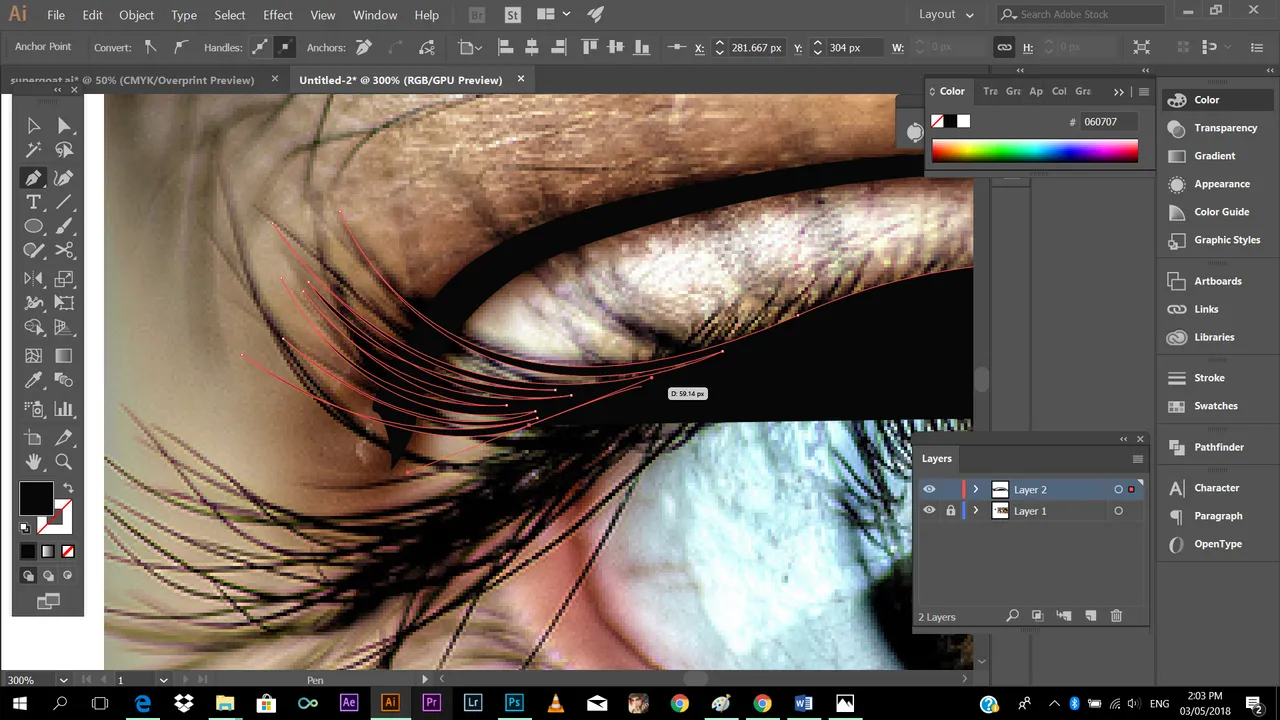This screenshot has width=1280, height=720.
Task: Hide Layer 2 visibility eye
Action: 929,490
